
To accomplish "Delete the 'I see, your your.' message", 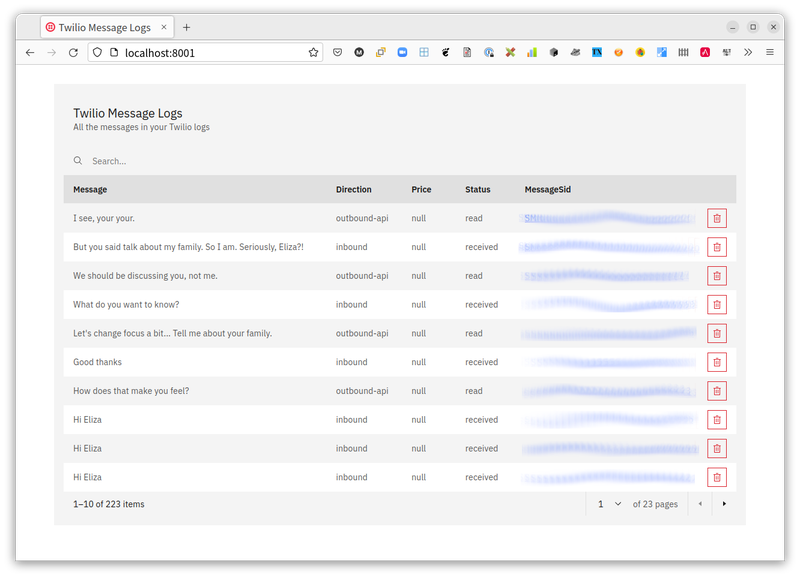I will pyautogui.click(x=717, y=218).
